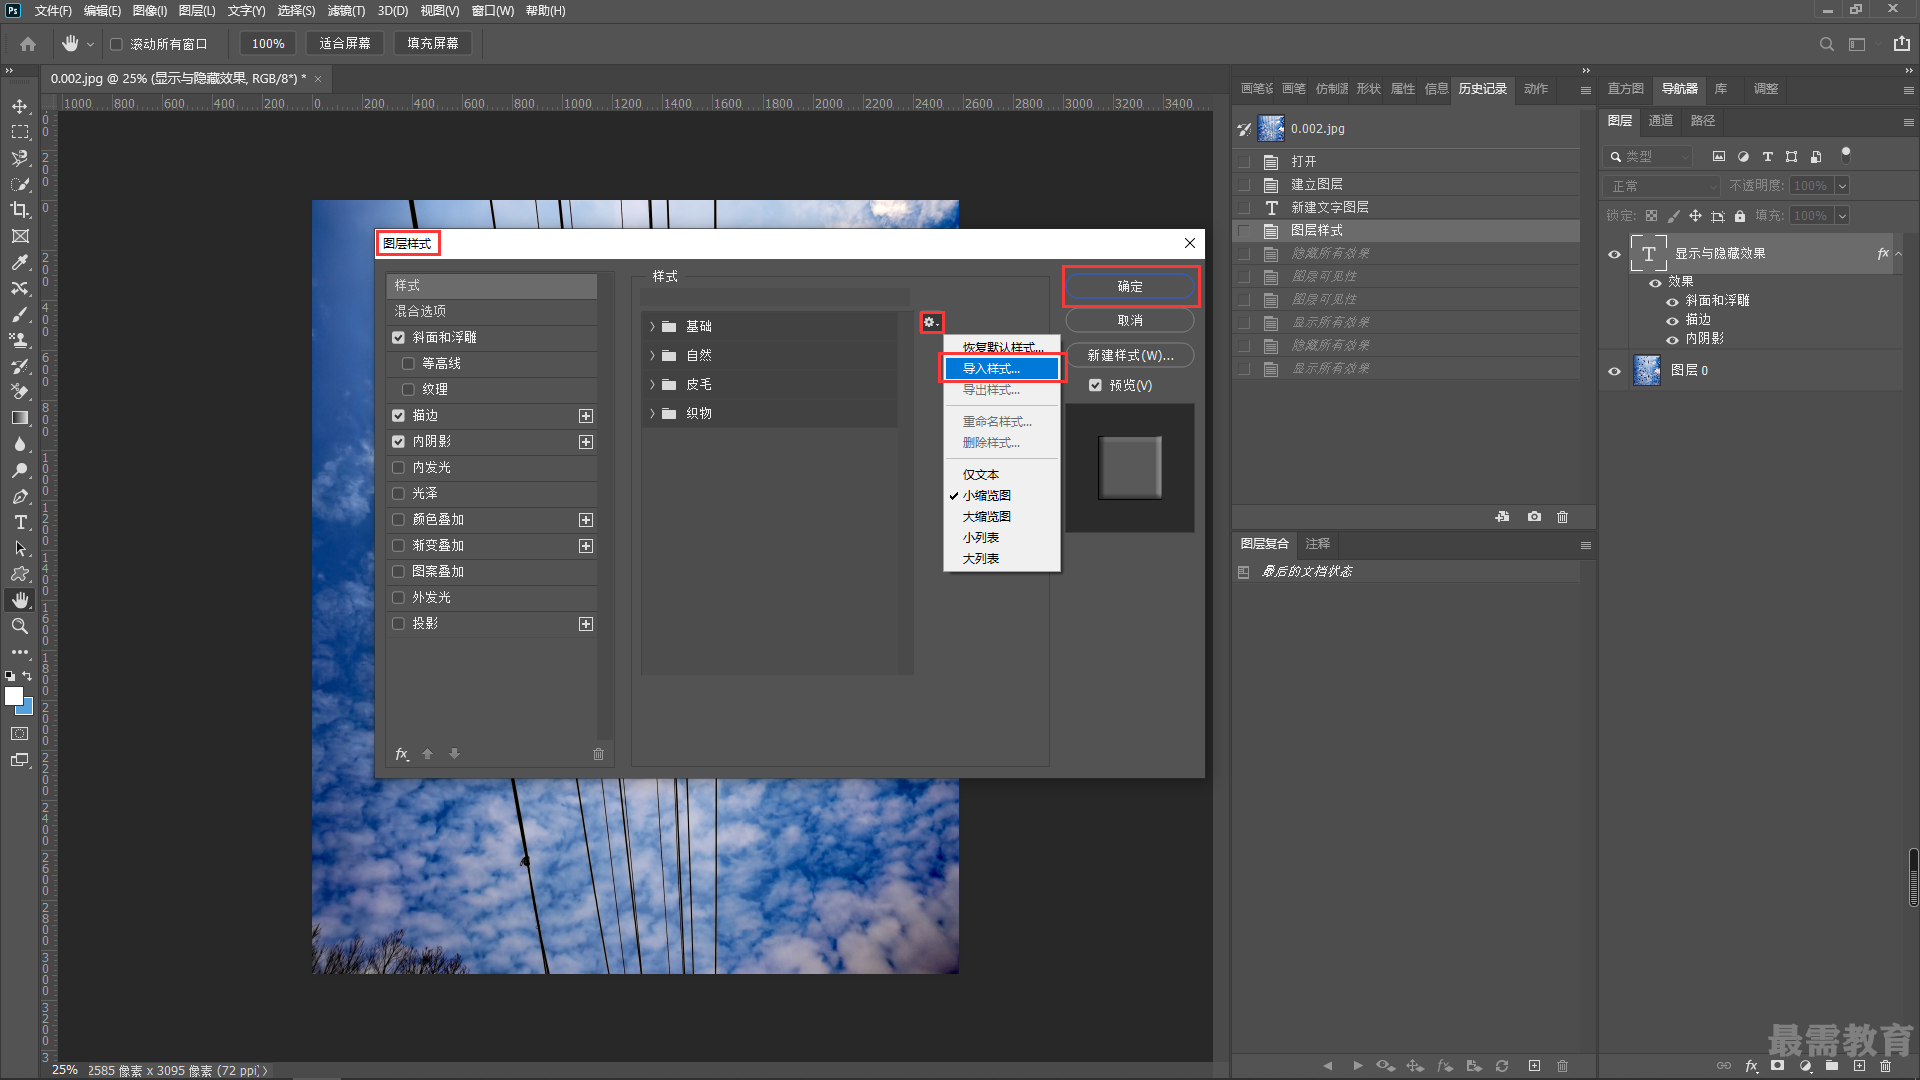Select the Move tool
Screen dimensions: 1920x1080
[20, 106]
